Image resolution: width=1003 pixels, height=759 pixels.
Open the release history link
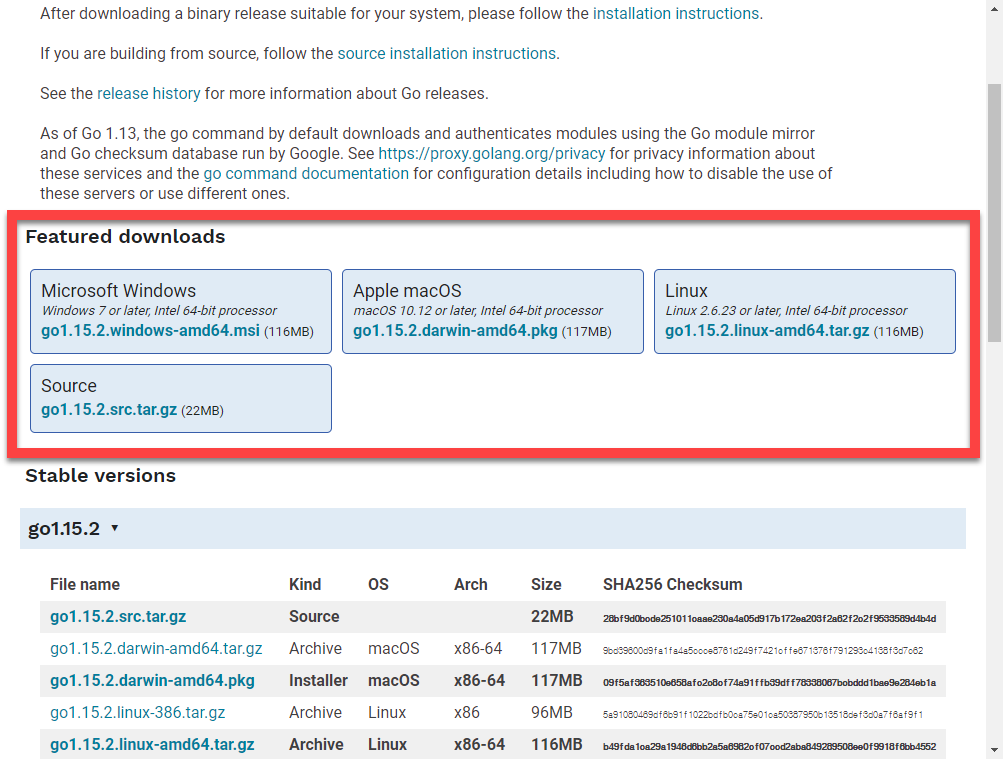tap(148, 93)
